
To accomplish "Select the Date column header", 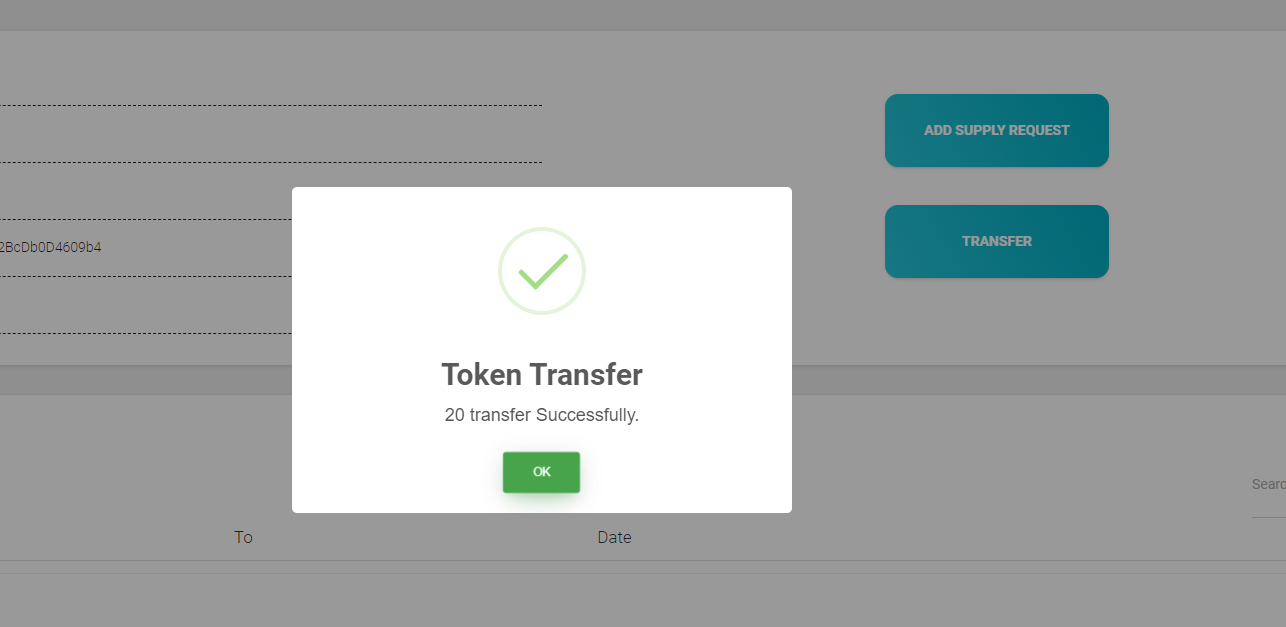I will point(614,537).
